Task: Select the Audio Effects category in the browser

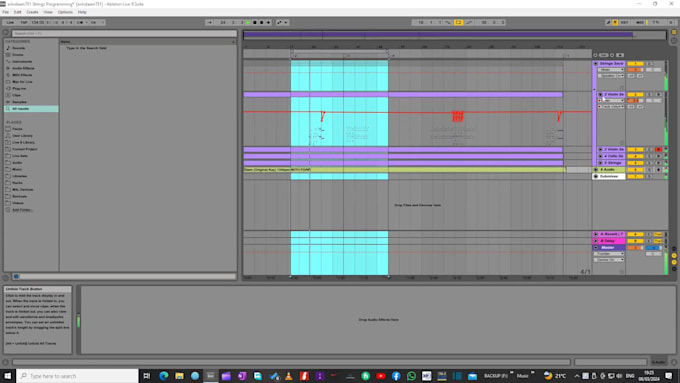Action: tap(23, 69)
